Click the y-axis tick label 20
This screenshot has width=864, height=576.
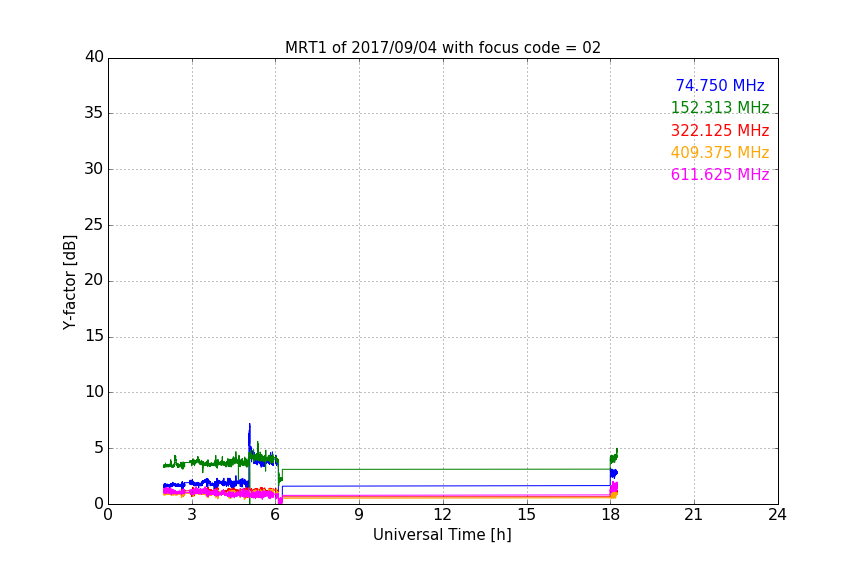(94, 280)
